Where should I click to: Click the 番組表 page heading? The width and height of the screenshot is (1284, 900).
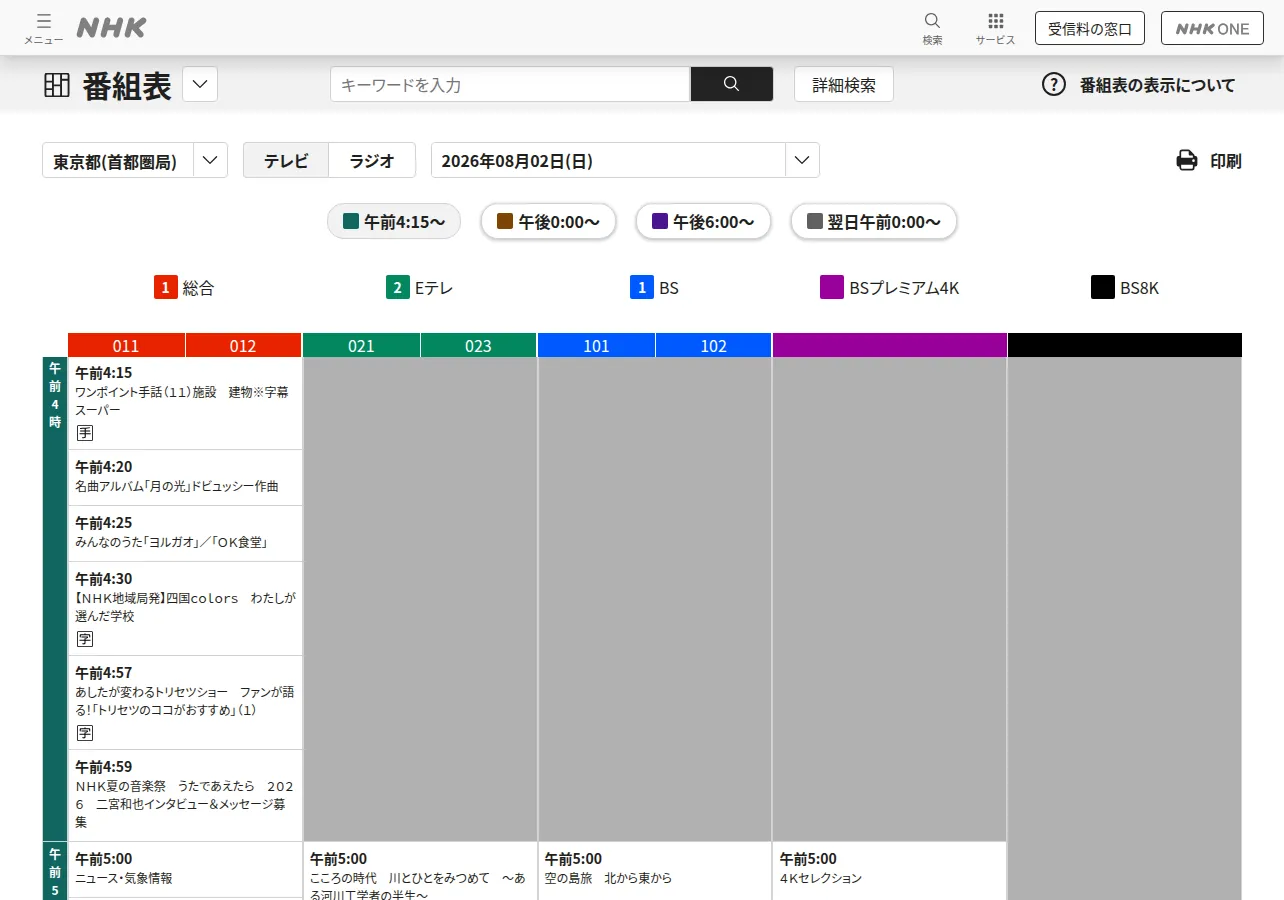click(127, 85)
